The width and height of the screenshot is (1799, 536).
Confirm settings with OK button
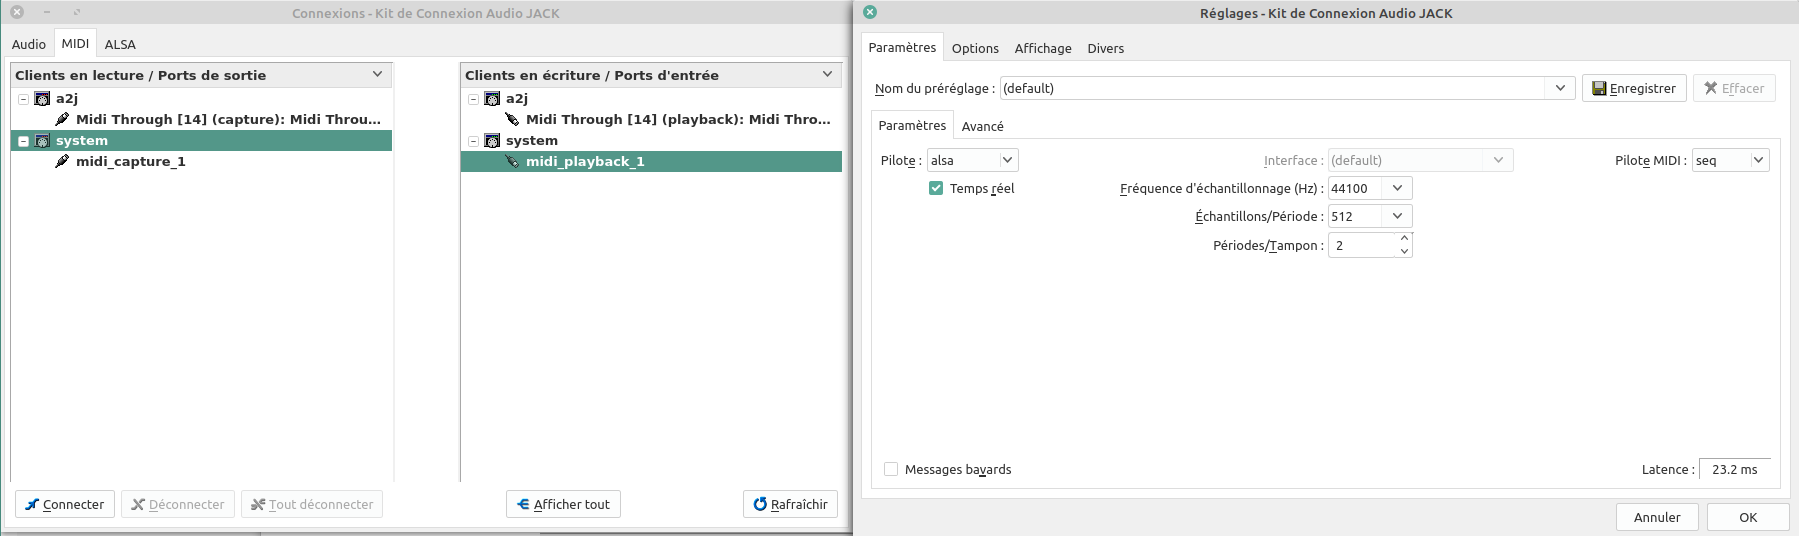[x=1748, y=517]
